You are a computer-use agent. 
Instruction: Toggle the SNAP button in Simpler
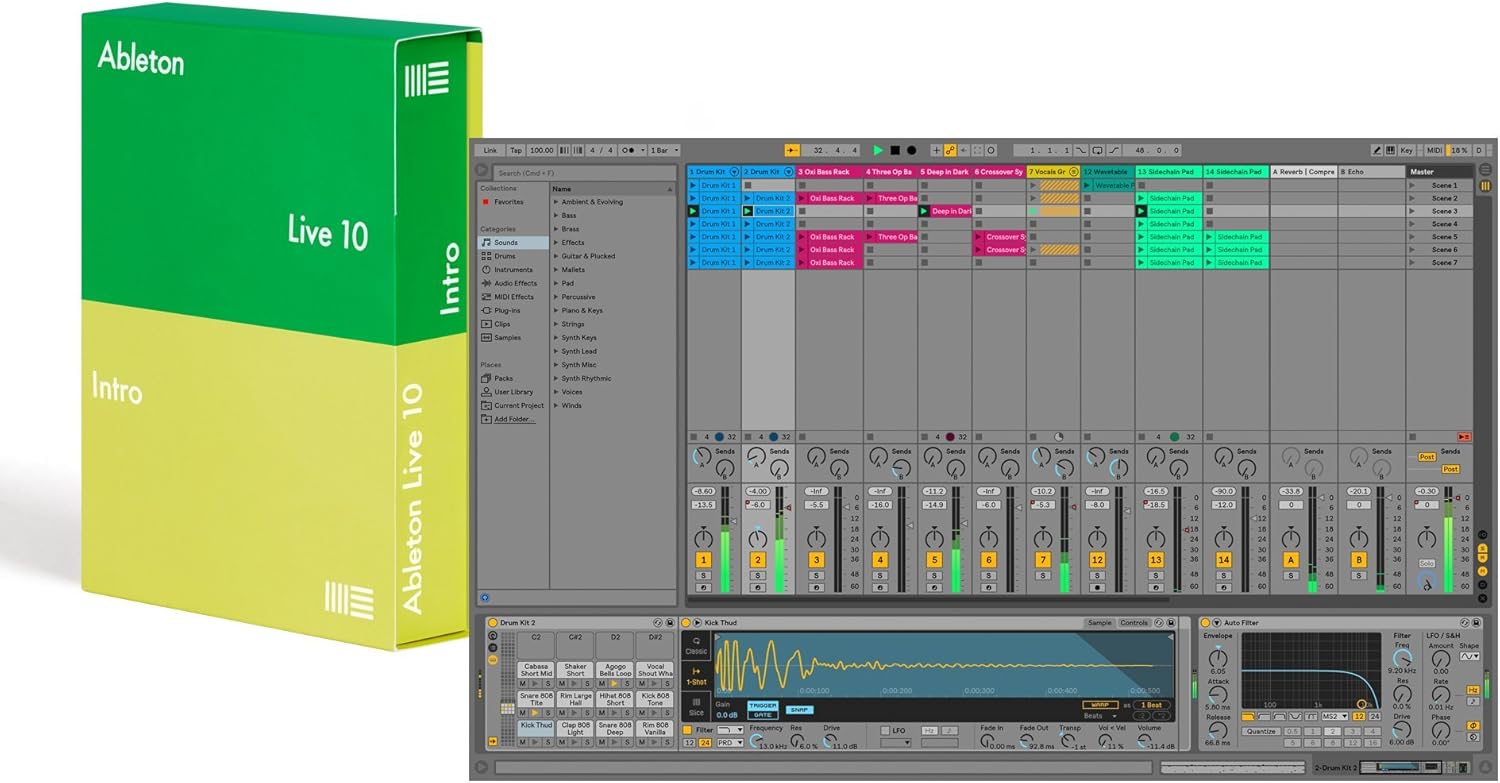[798, 710]
